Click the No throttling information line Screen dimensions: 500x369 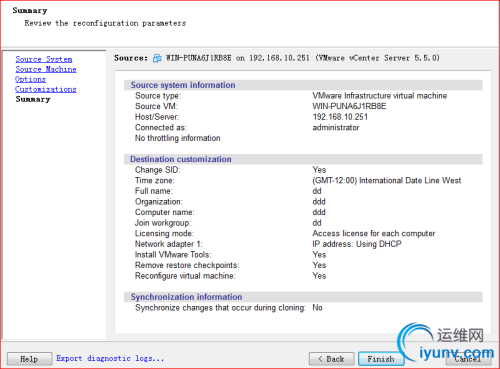click(x=178, y=138)
